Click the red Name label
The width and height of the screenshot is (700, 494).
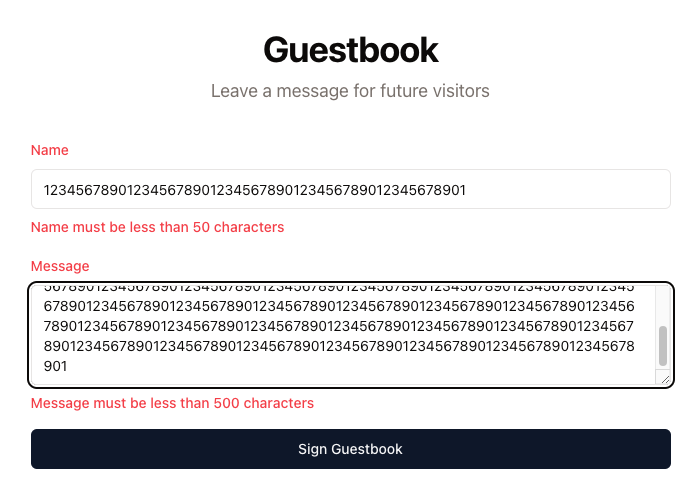tap(50, 150)
